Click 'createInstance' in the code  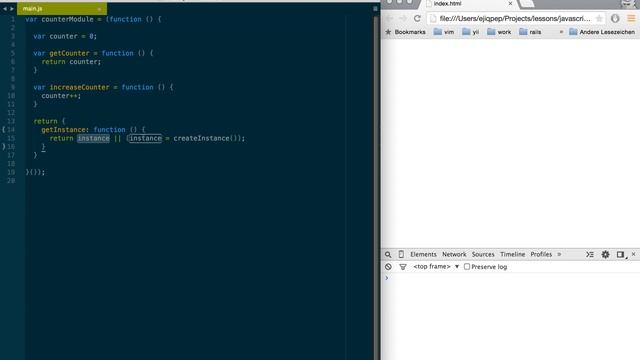[x=201, y=138]
